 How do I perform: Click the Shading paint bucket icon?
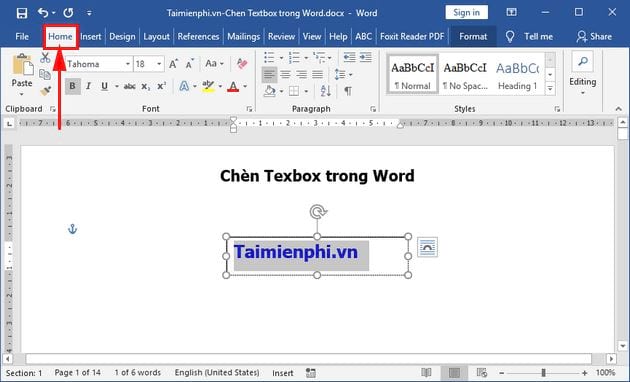[x=270, y=91]
